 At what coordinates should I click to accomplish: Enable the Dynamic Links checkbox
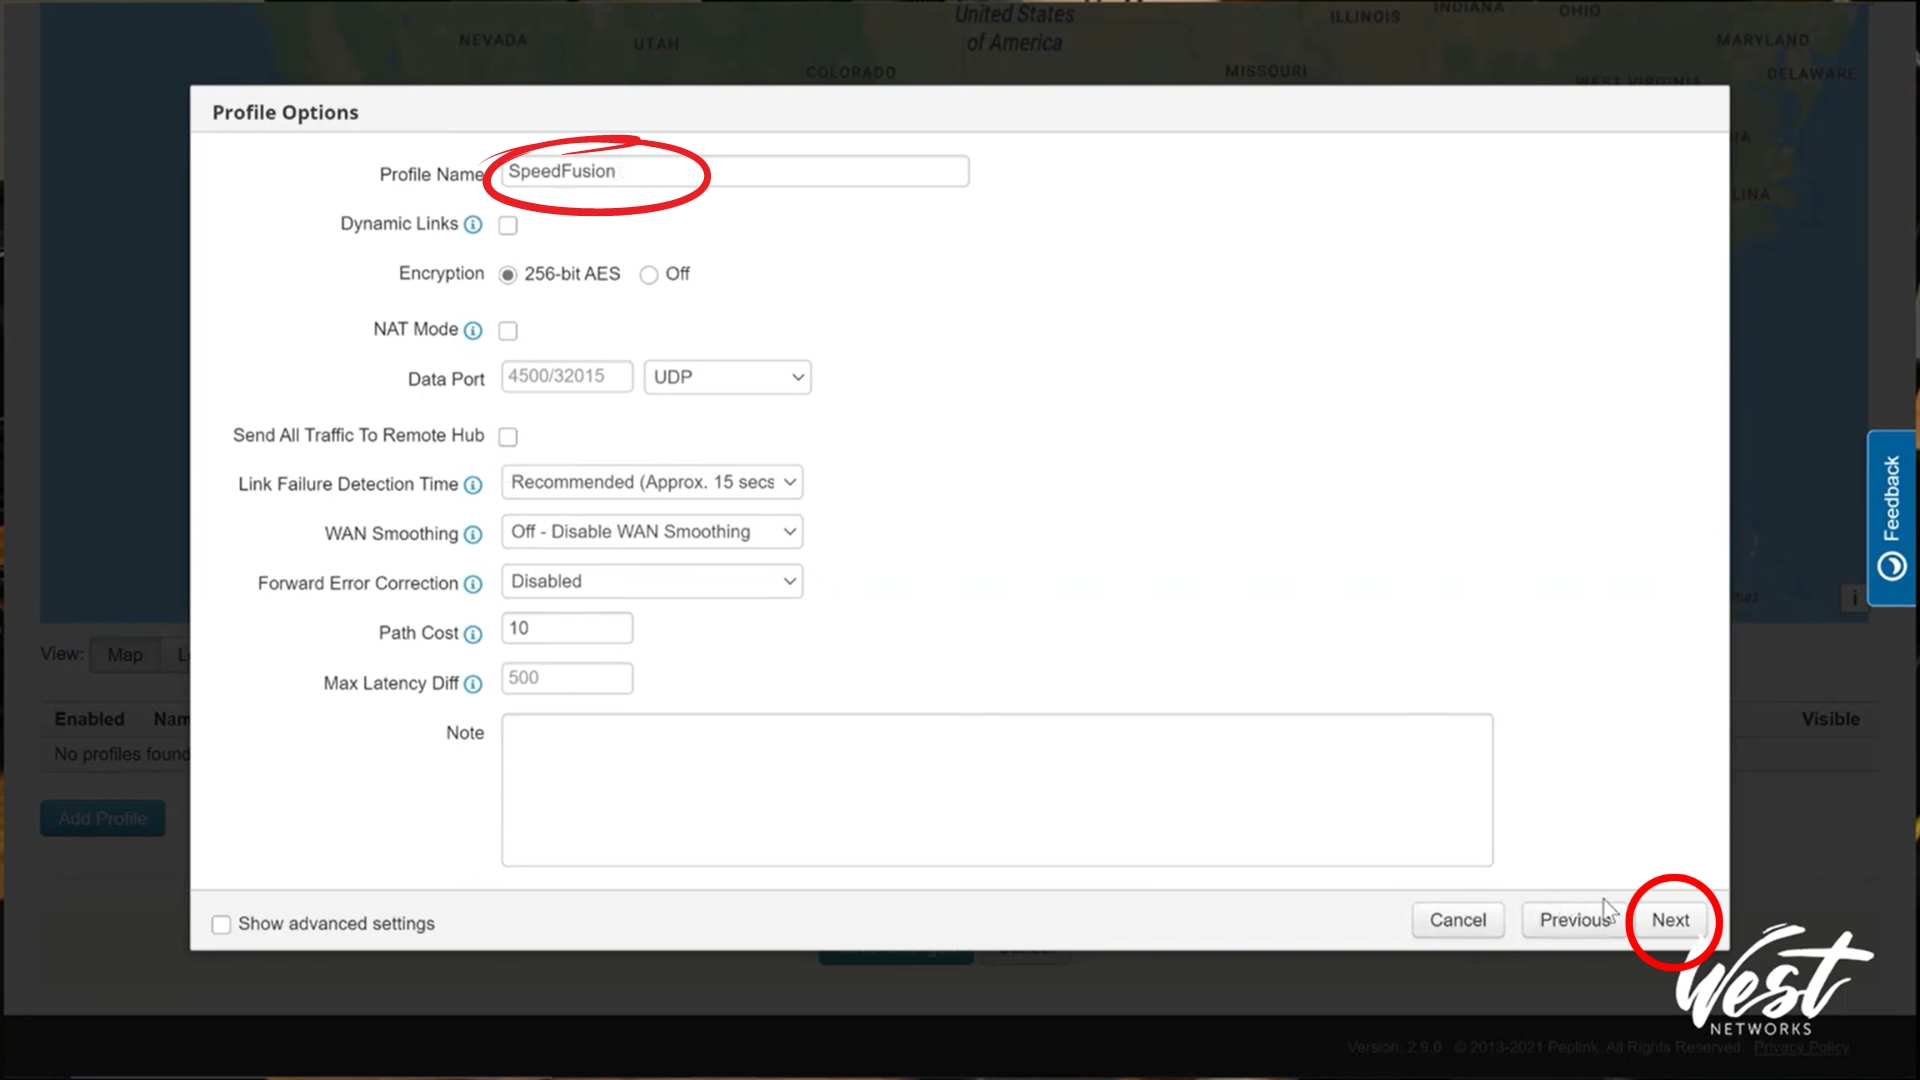coord(508,225)
